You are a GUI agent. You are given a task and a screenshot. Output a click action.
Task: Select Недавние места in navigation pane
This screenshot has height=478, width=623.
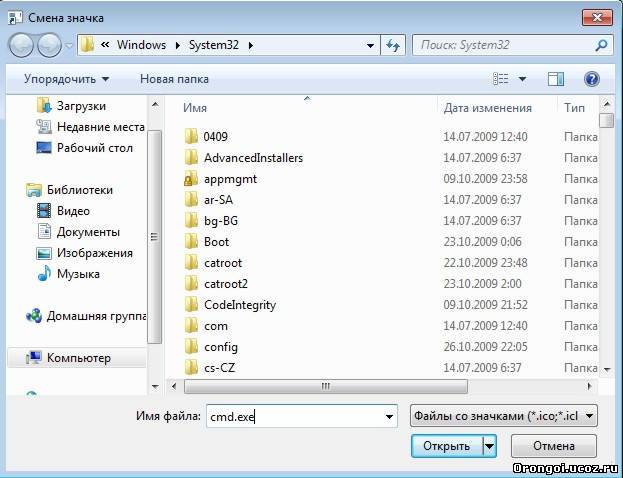(90, 127)
